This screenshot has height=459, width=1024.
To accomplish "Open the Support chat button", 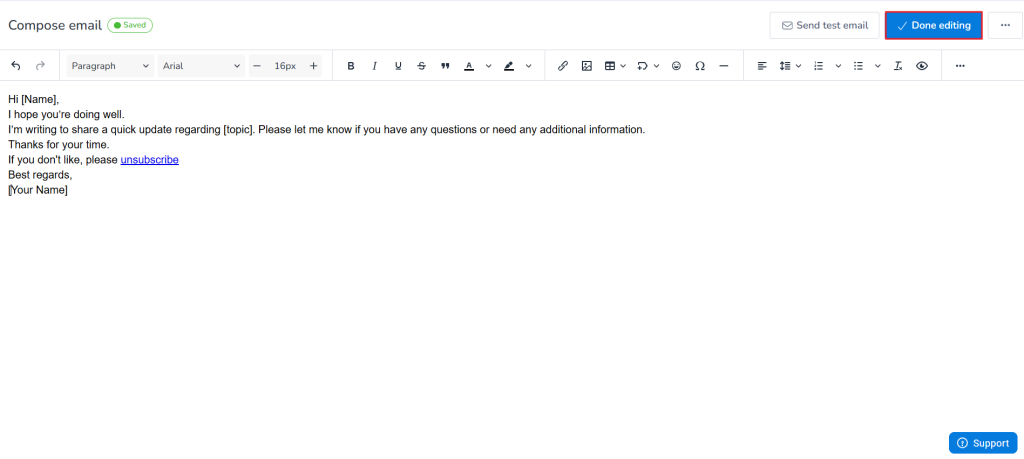I will tap(983, 443).
